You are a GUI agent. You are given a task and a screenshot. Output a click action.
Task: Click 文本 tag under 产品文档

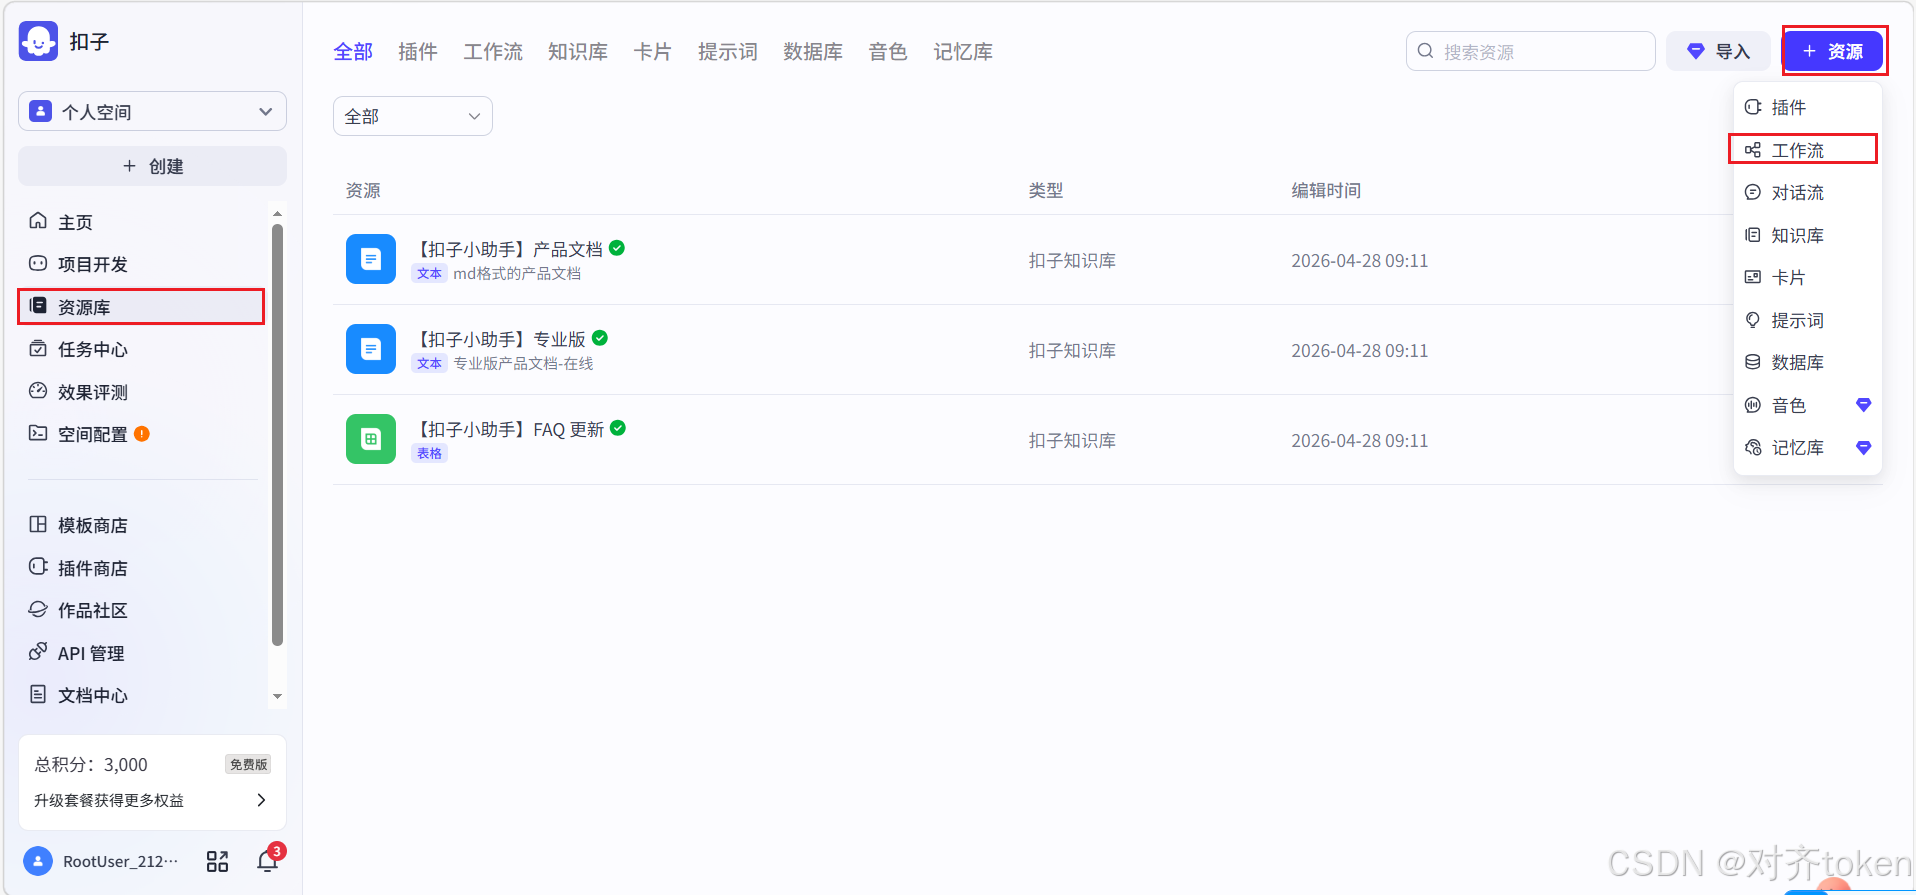(x=429, y=273)
